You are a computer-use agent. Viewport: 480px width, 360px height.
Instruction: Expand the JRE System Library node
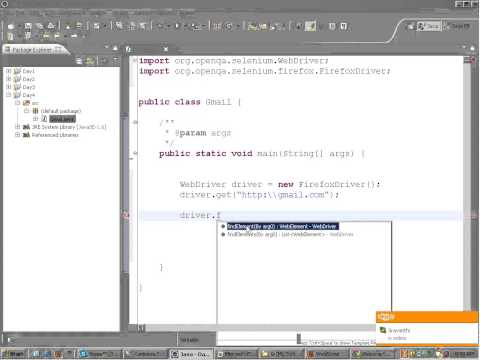click(17, 127)
